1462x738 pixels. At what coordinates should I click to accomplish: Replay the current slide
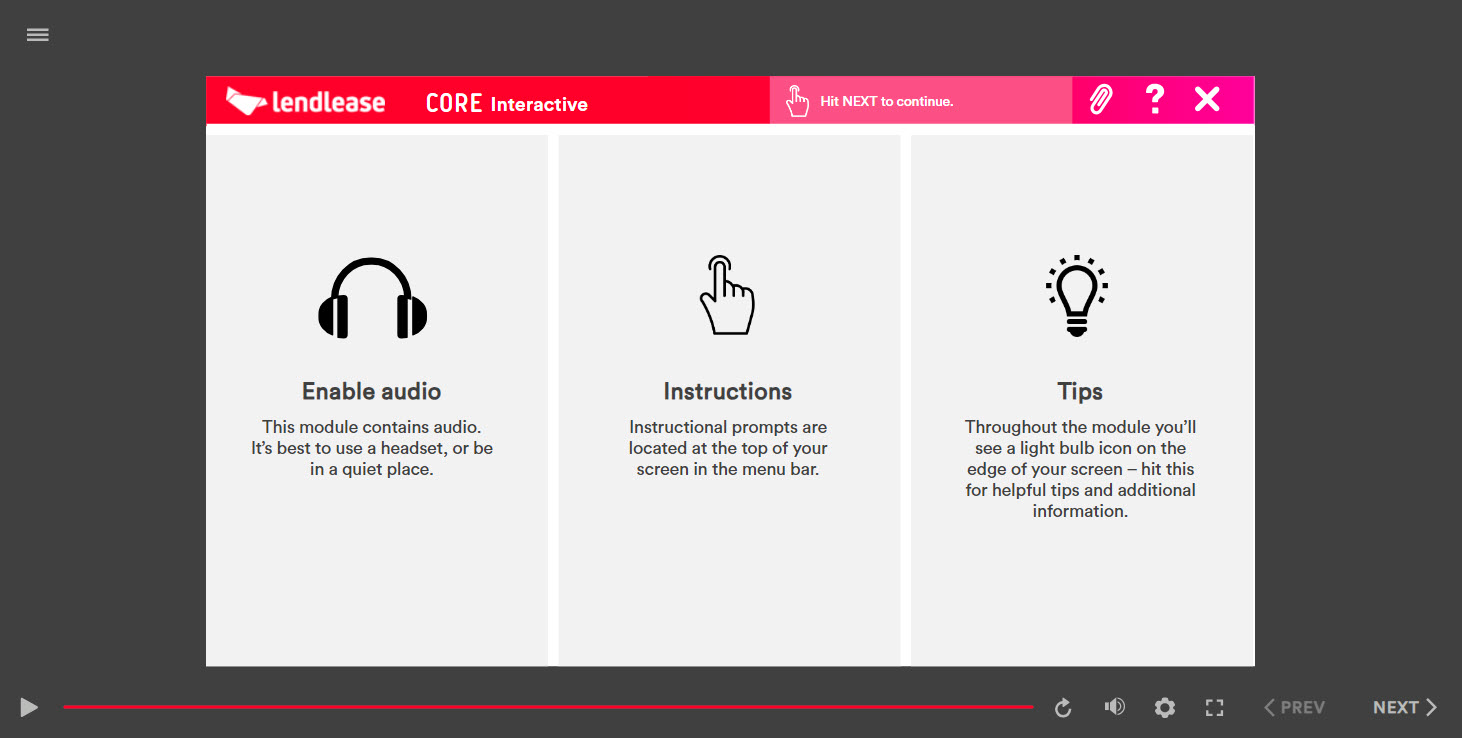pos(1063,708)
